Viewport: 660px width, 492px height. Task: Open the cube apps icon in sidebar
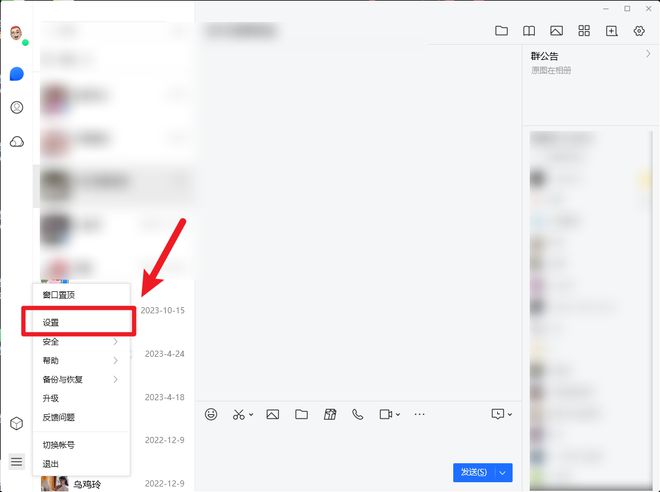pos(17,423)
